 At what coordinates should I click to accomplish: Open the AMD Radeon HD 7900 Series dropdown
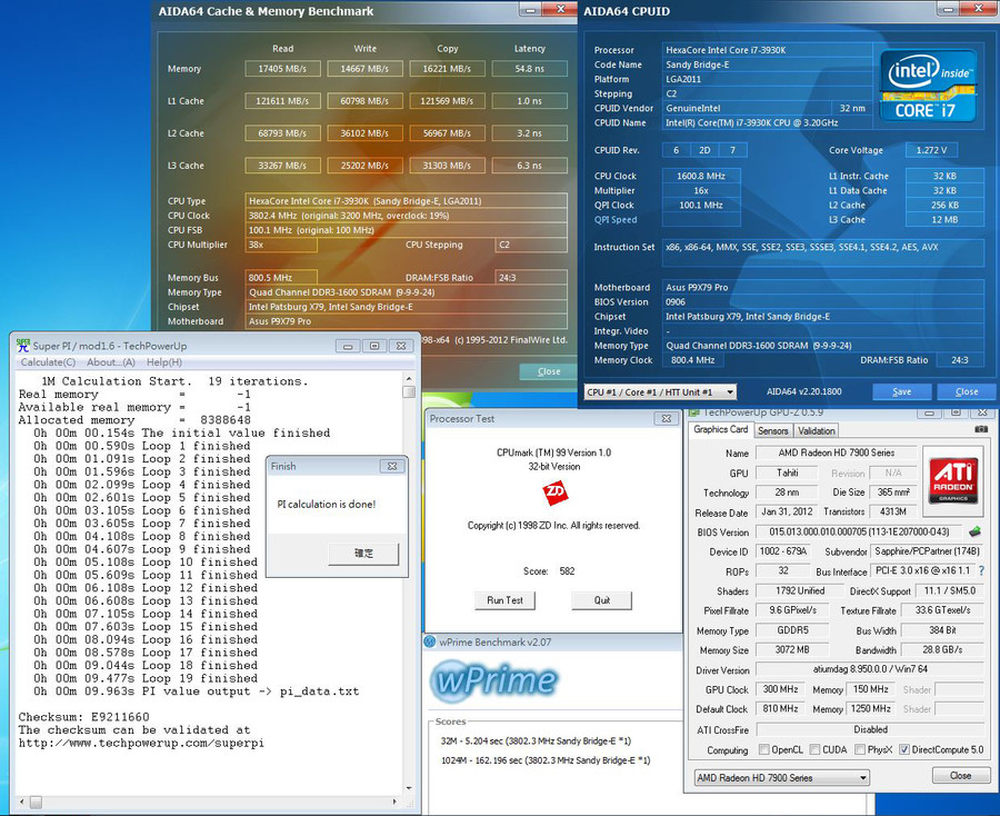pos(781,778)
